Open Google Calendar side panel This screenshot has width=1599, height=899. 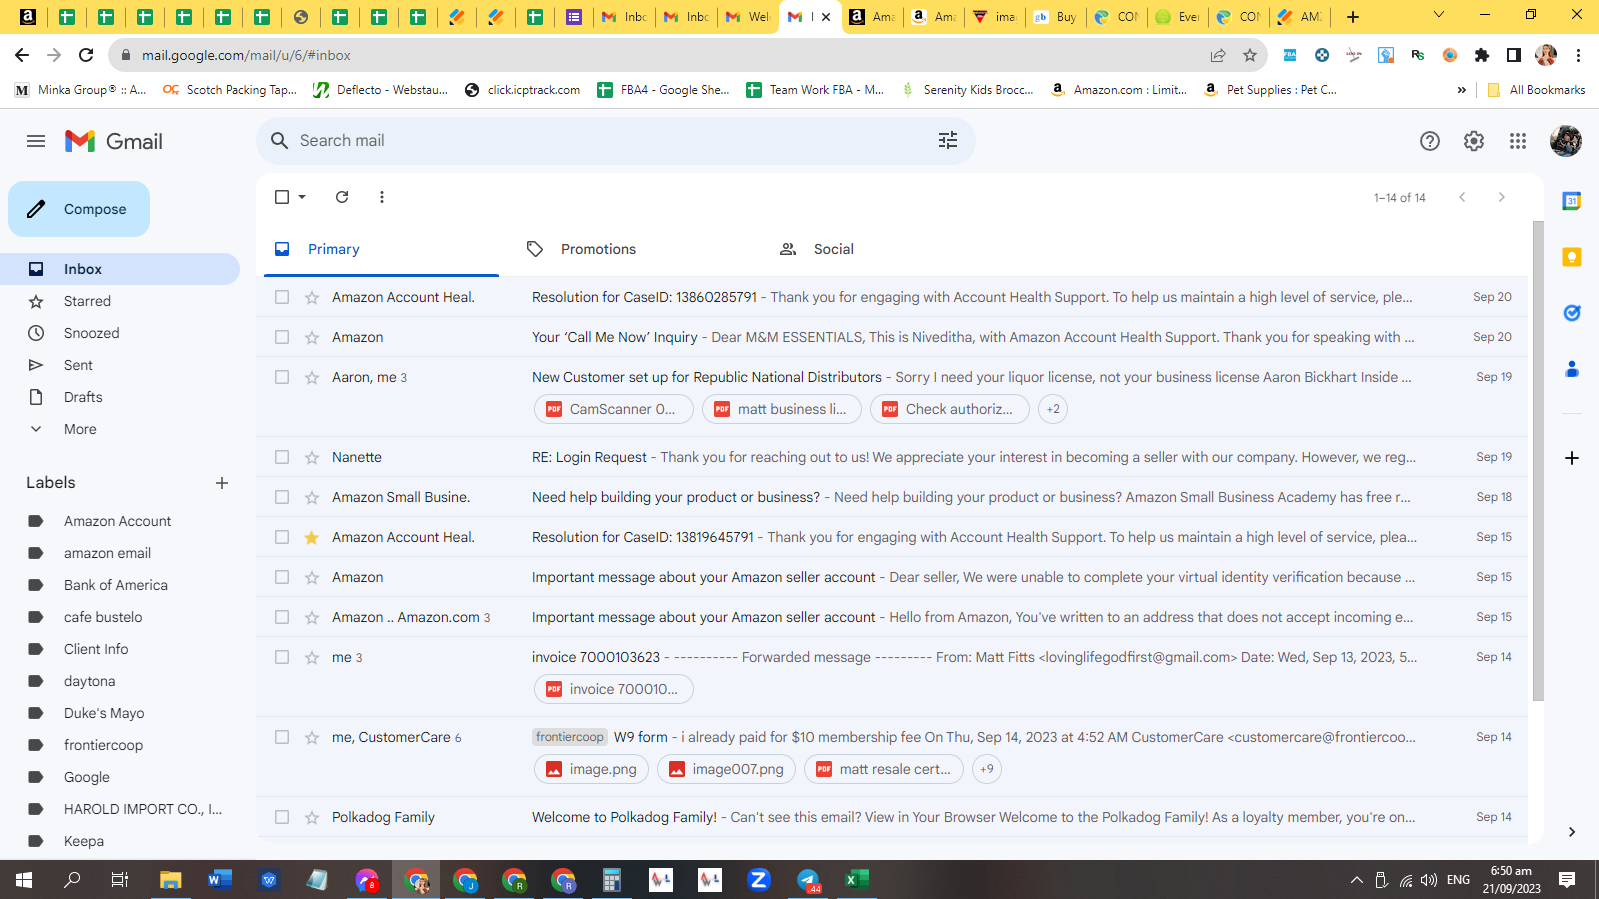(1572, 201)
